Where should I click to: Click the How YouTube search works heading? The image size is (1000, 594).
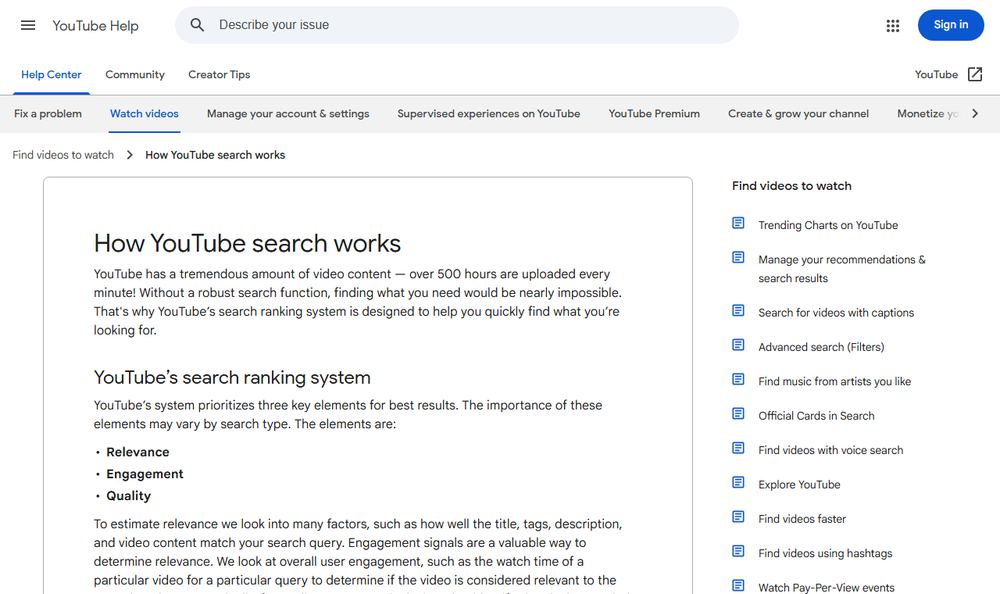[247, 244]
